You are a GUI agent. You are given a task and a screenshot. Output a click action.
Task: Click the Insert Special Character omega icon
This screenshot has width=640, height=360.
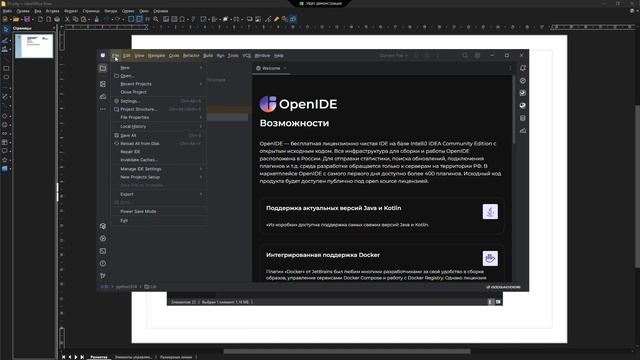pos(182,19)
